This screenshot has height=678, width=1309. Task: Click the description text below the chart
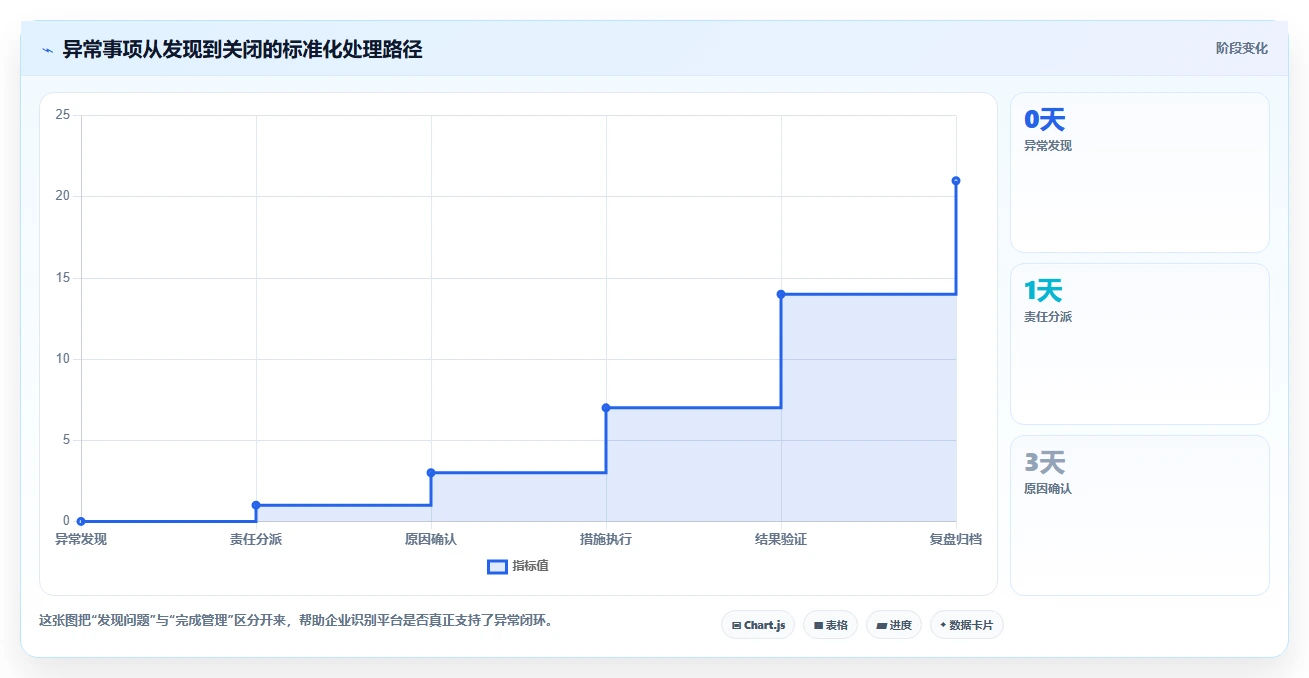296,620
